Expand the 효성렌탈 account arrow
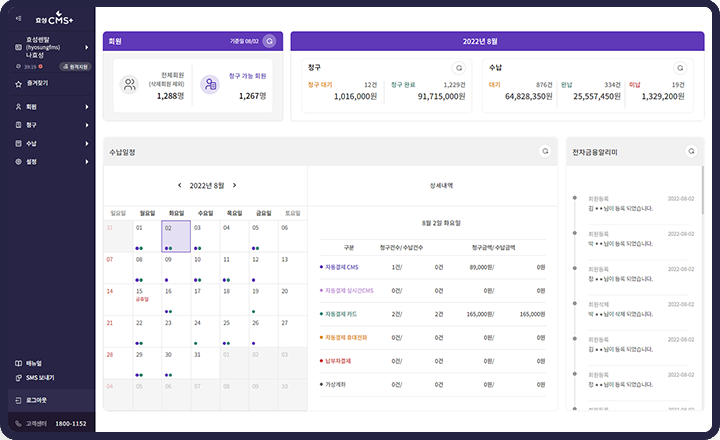 (86, 47)
